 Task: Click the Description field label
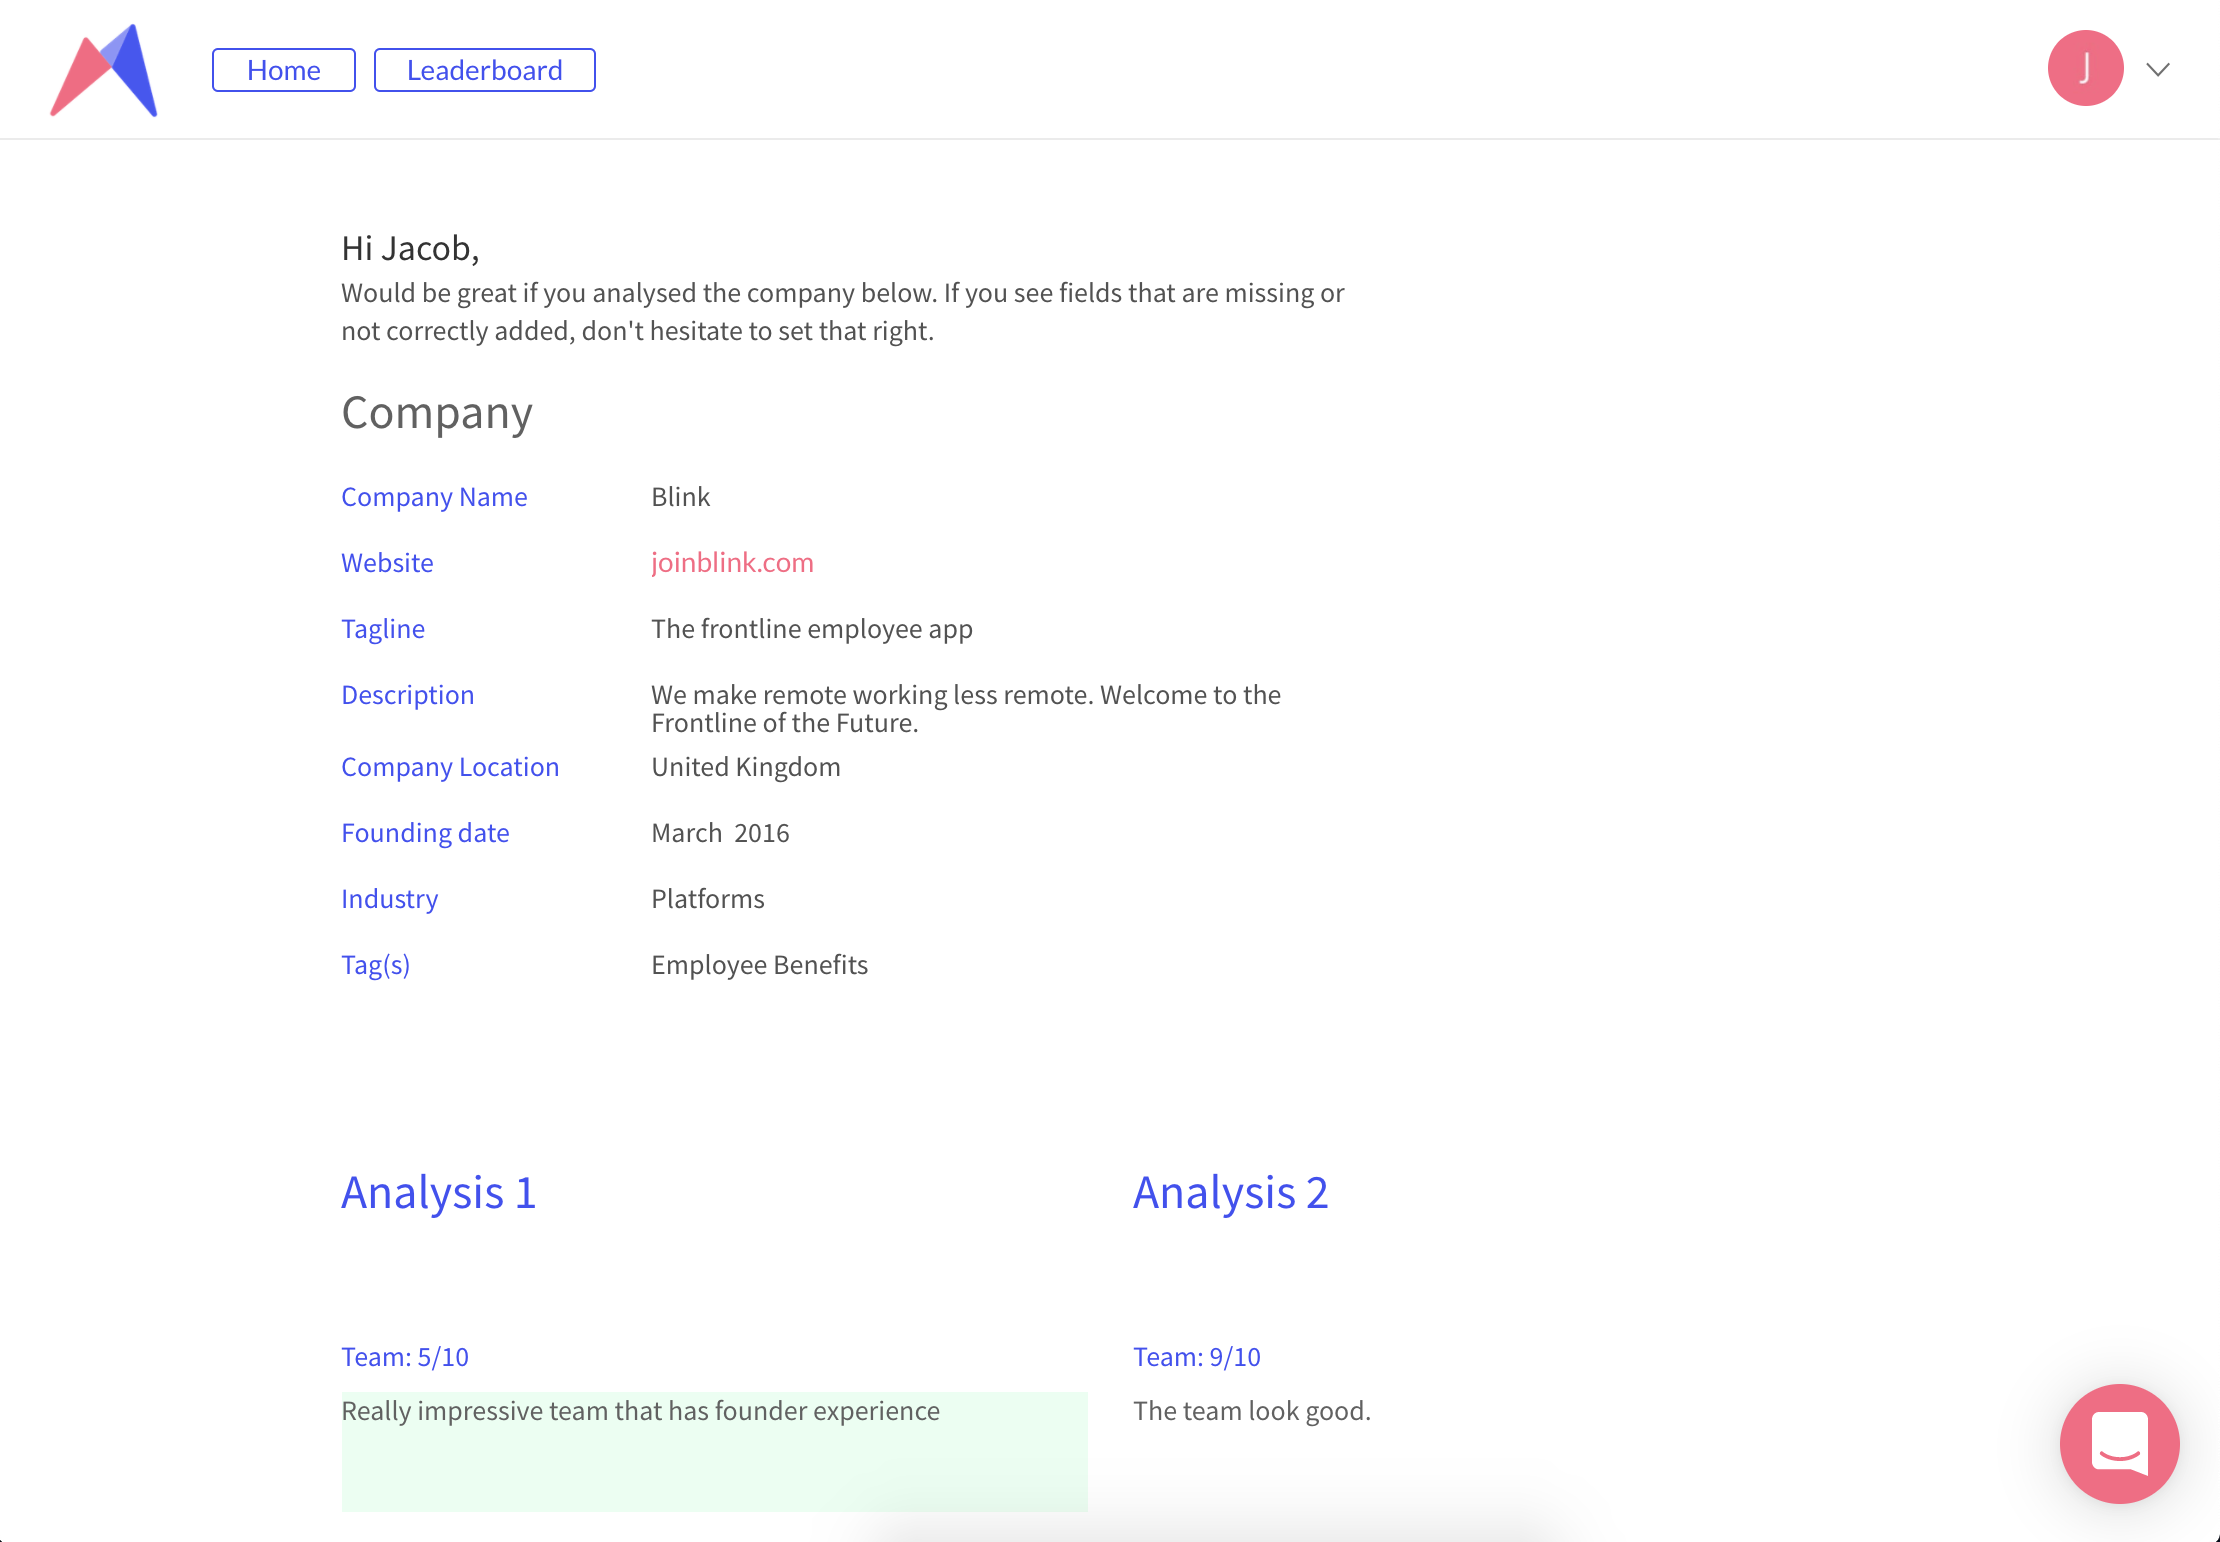click(x=407, y=695)
